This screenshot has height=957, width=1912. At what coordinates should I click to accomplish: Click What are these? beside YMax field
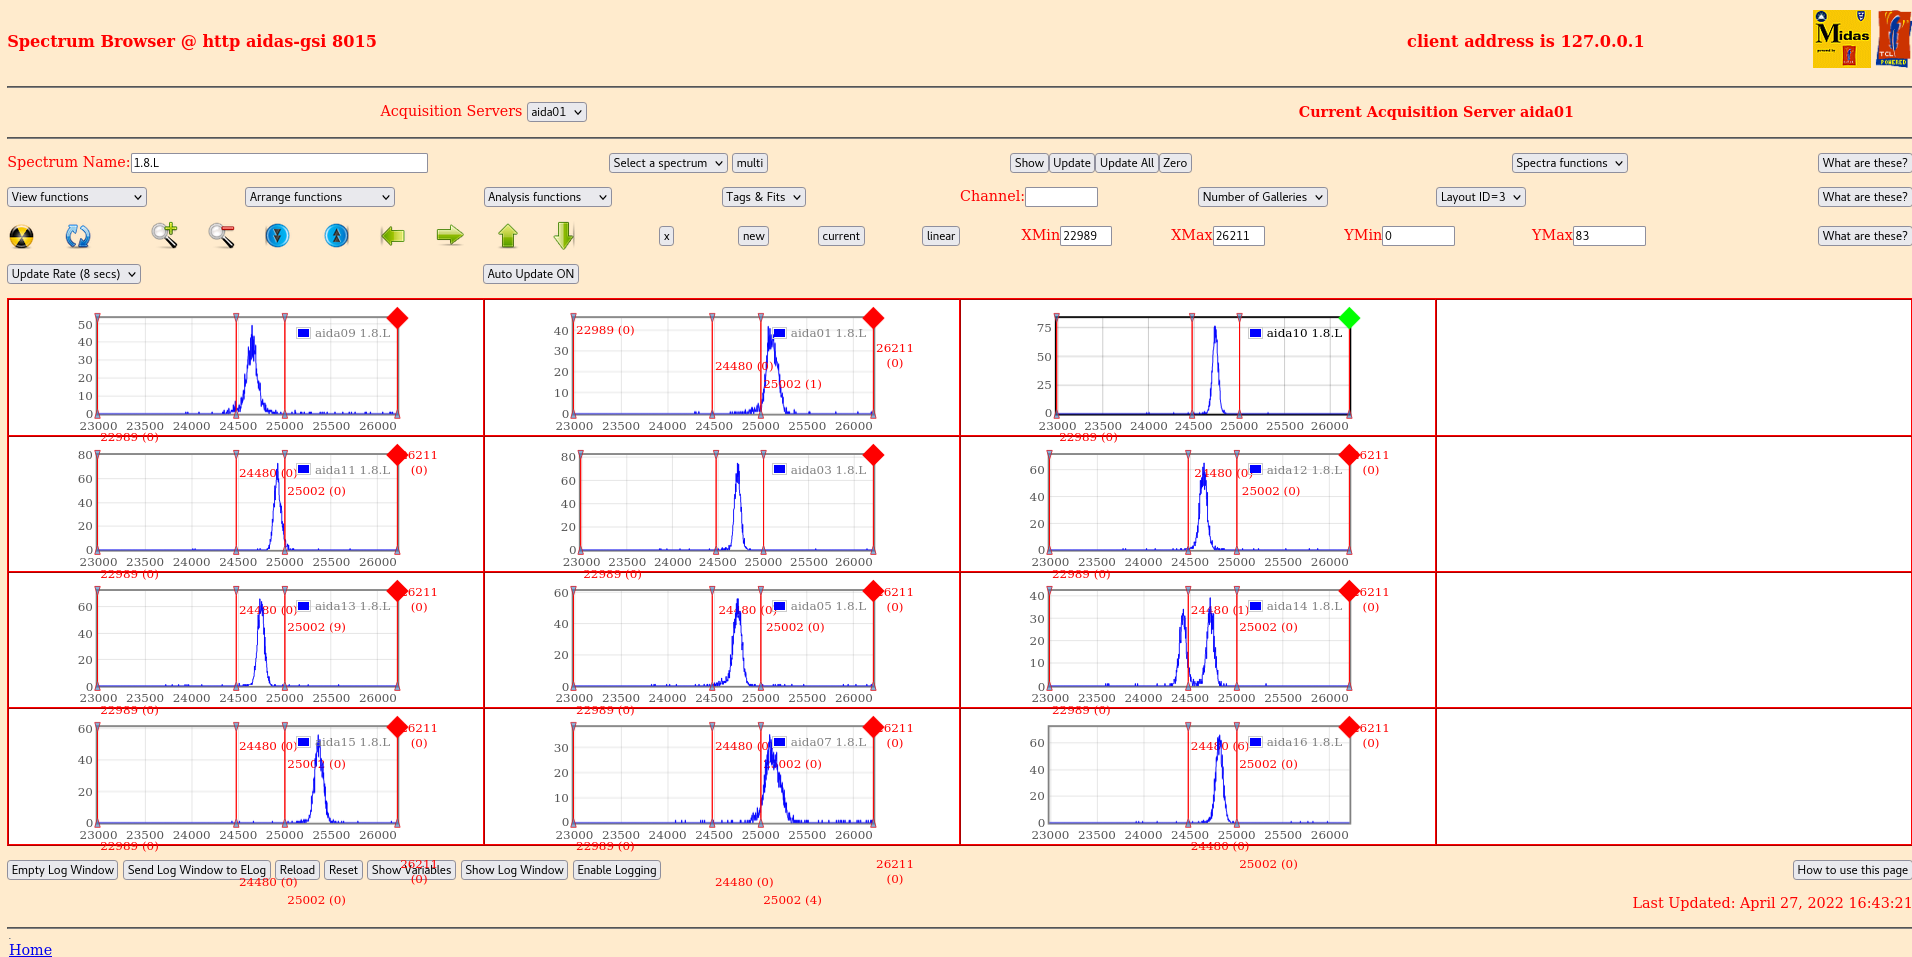(x=1864, y=236)
